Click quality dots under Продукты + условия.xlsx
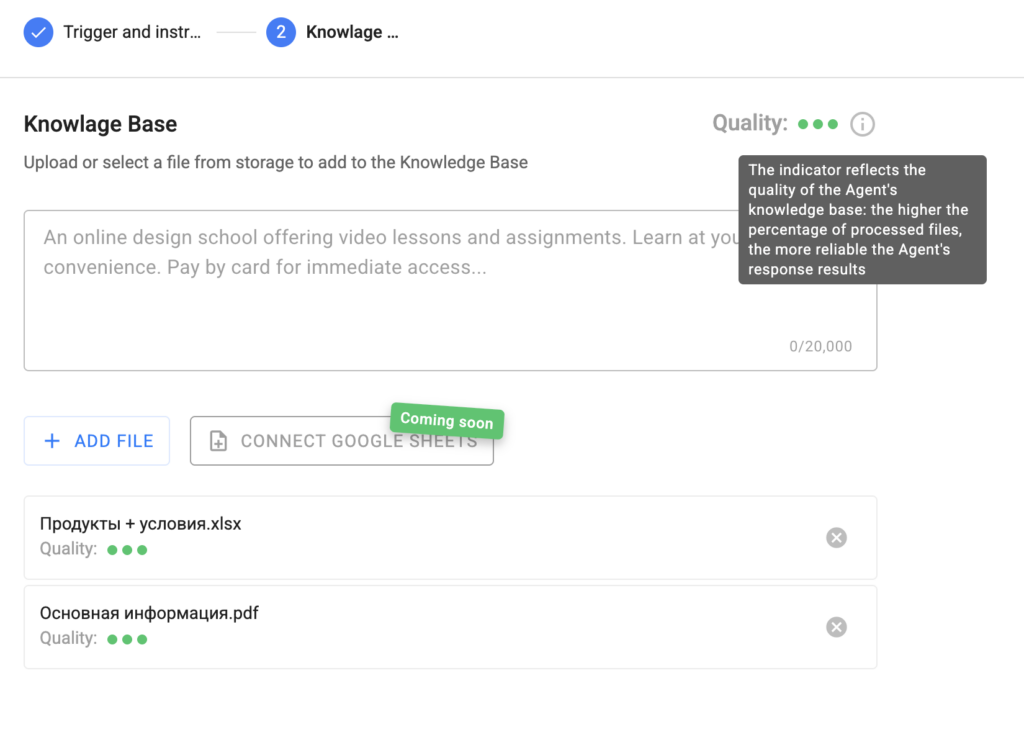 127,550
